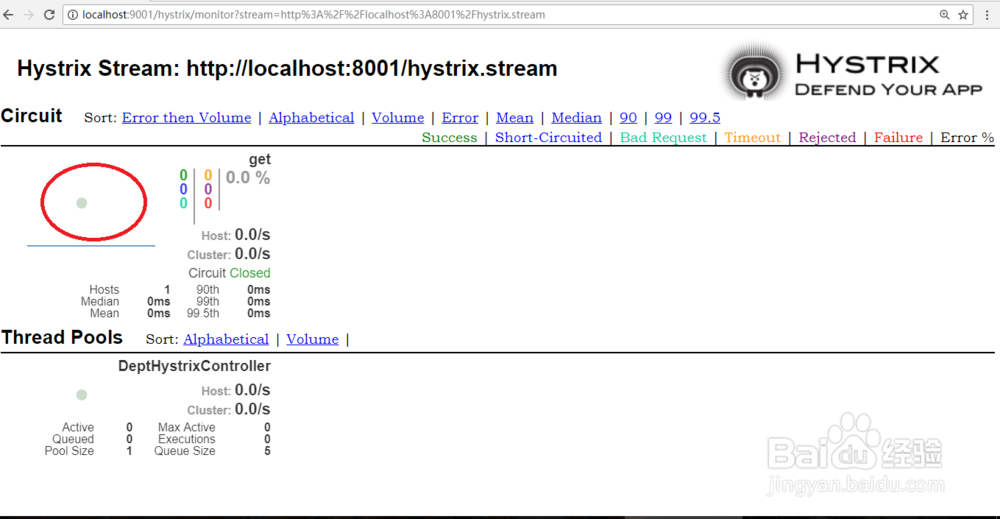Click the 'Hosts' label in circuit stats

click(x=104, y=289)
